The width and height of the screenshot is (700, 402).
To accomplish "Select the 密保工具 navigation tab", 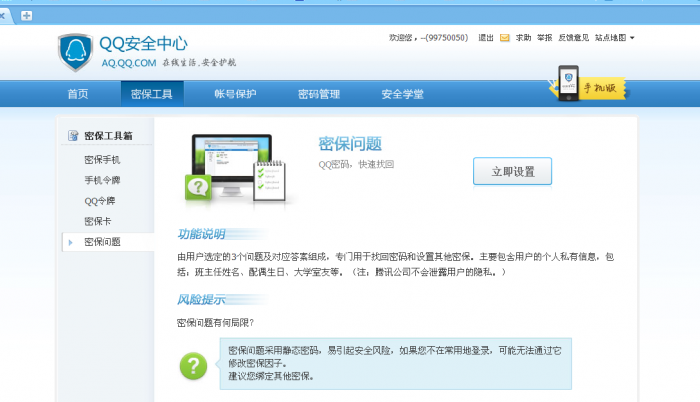I will [152, 94].
